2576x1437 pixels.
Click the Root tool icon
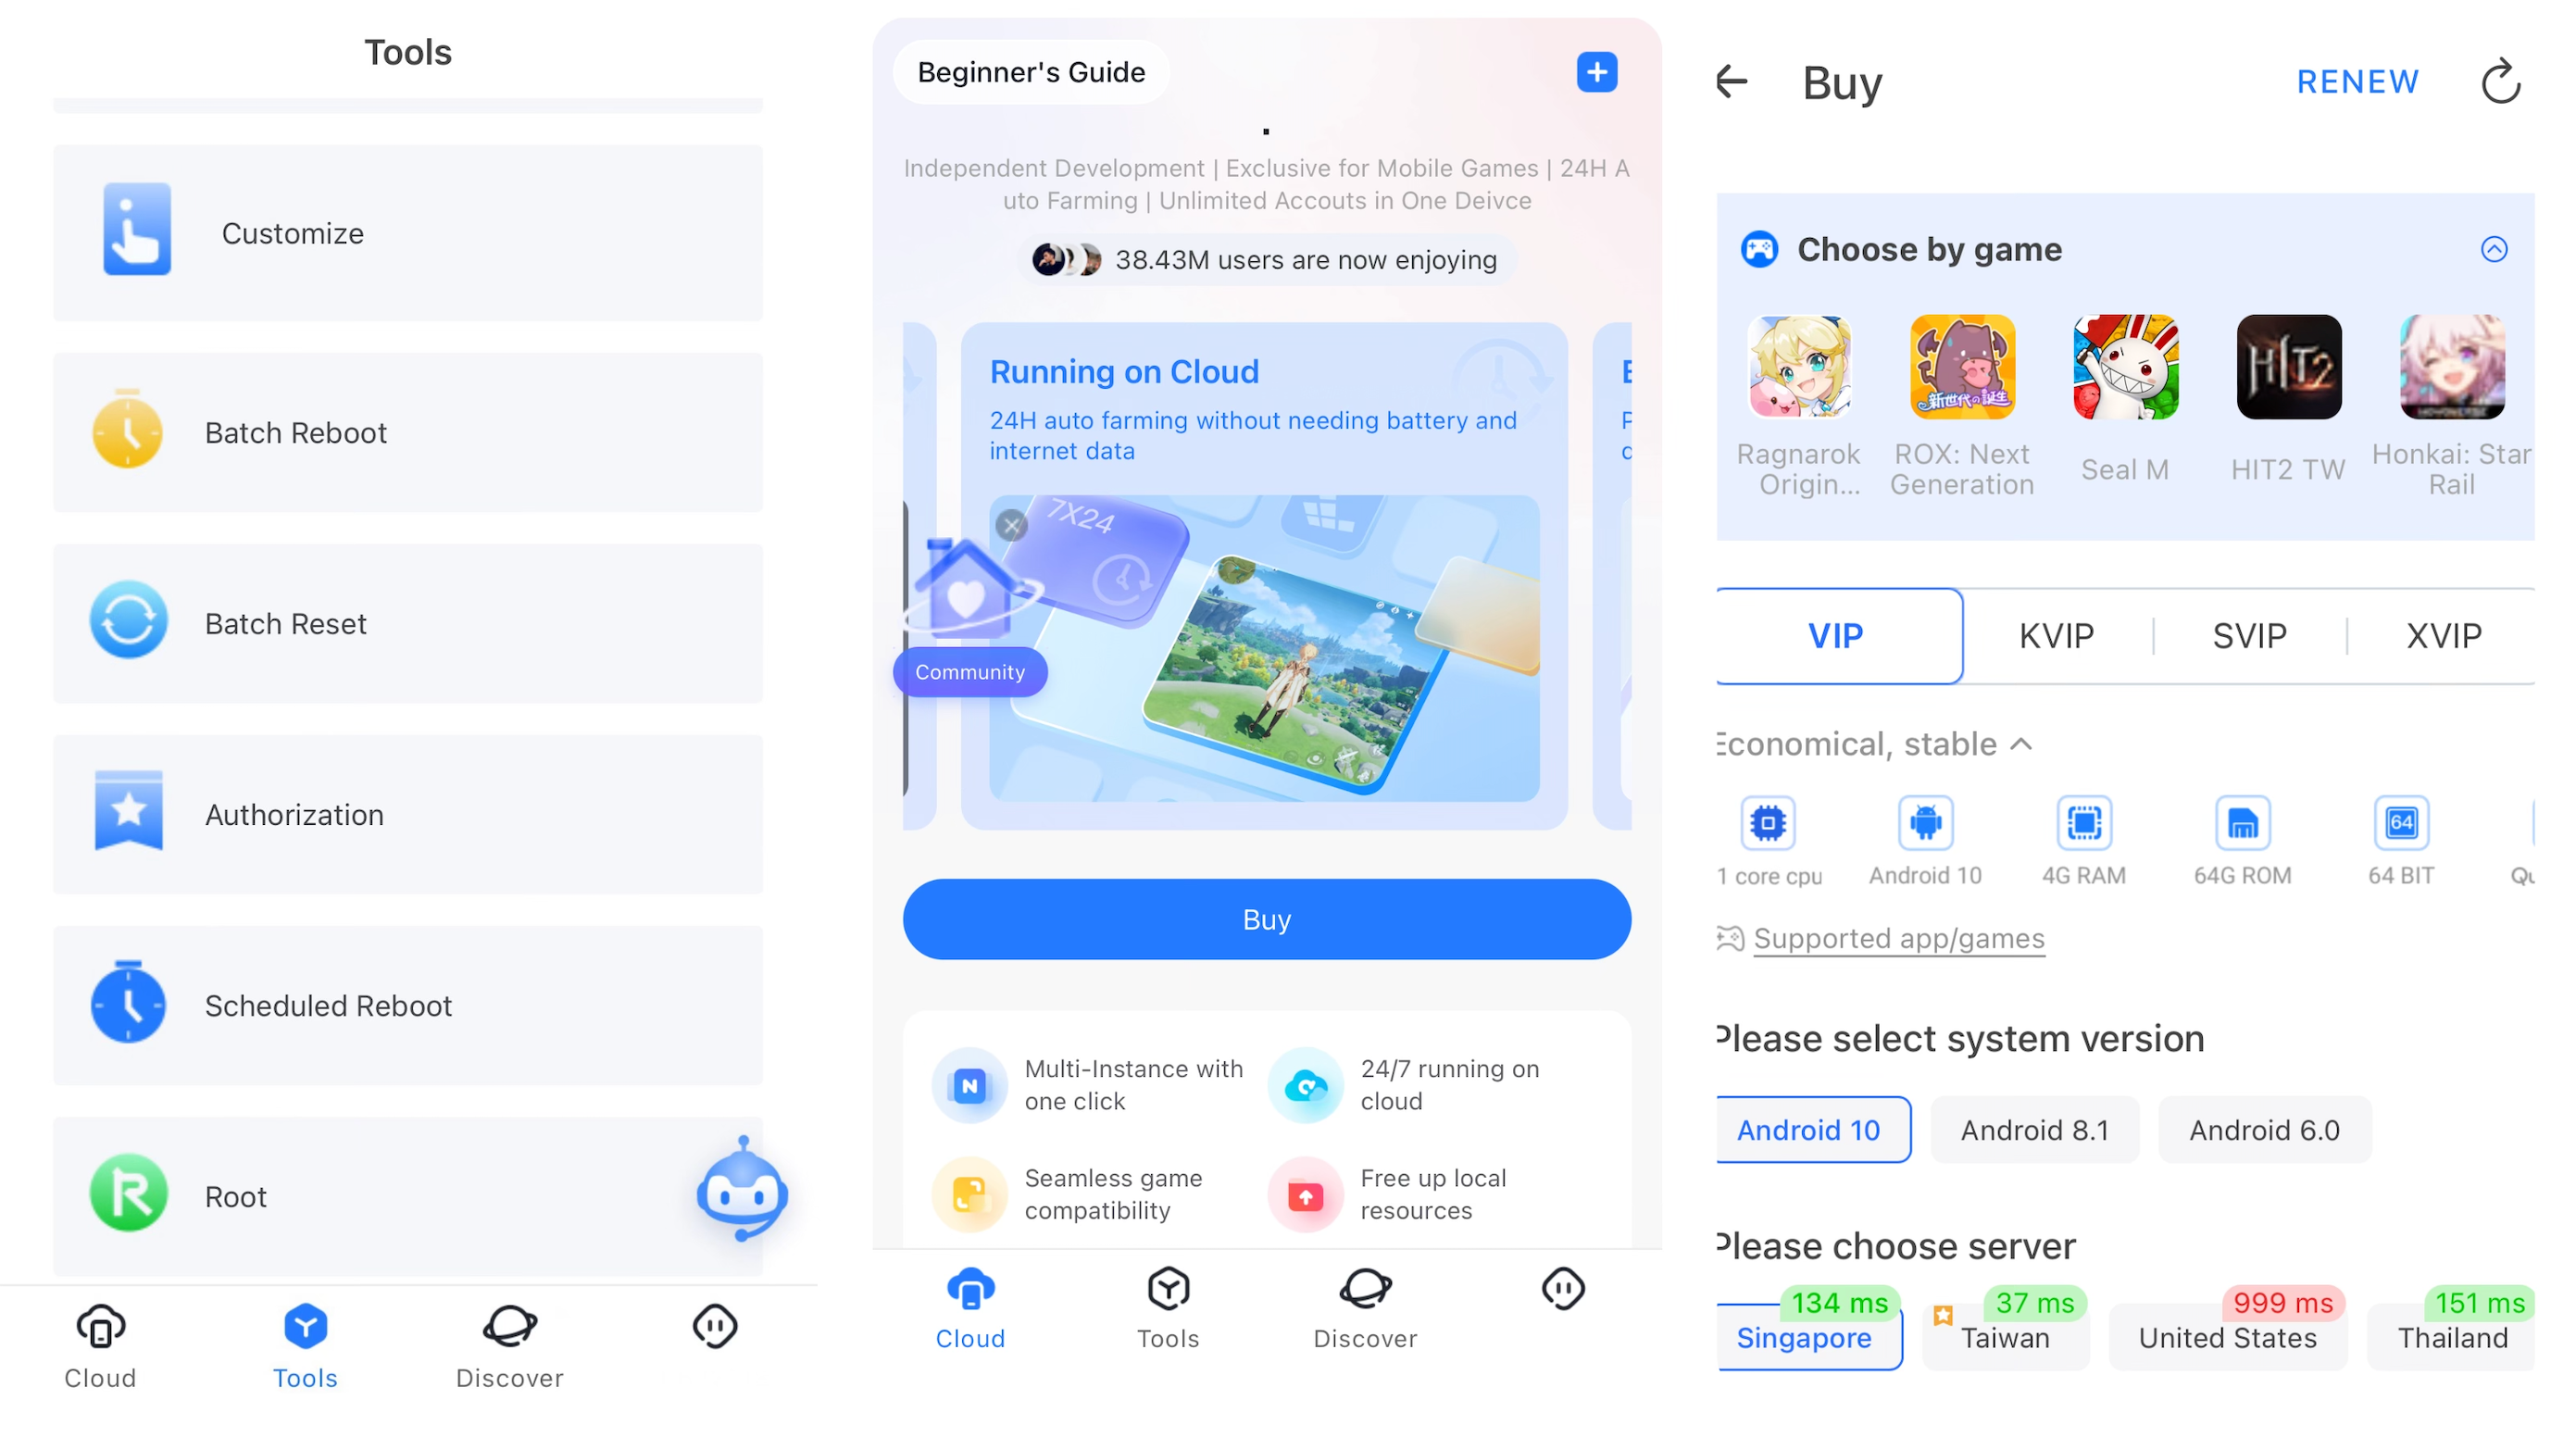(128, 1196)
